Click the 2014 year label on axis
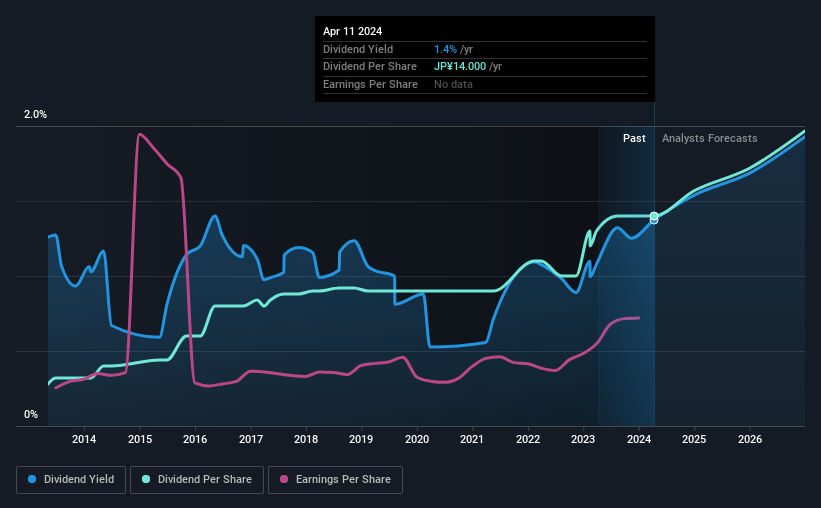The height and width of the screenshot is (508, 821). (84, 439)
